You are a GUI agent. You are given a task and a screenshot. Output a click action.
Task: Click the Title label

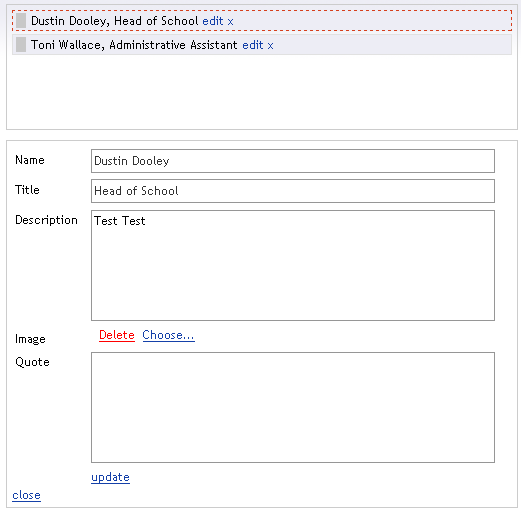point(27,190)
